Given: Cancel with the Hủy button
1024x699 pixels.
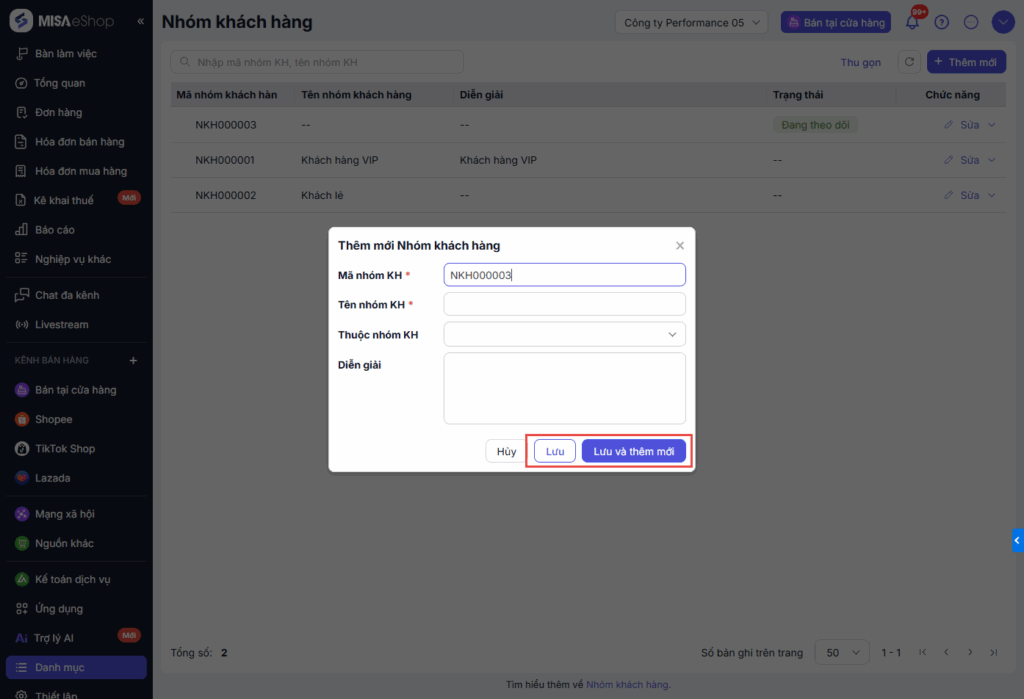Looking at the screenshot, I should (507, 452).
